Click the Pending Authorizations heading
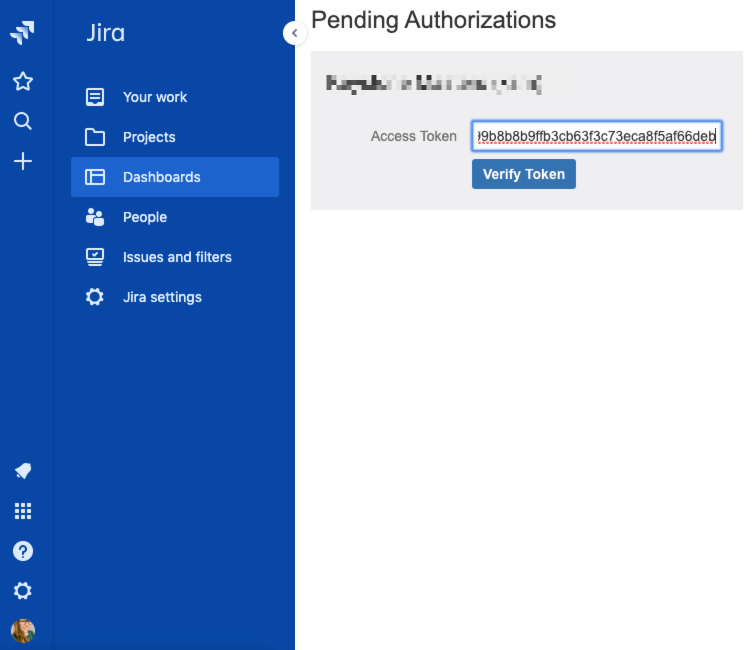 pyautogui.click(x=433, y=21)
